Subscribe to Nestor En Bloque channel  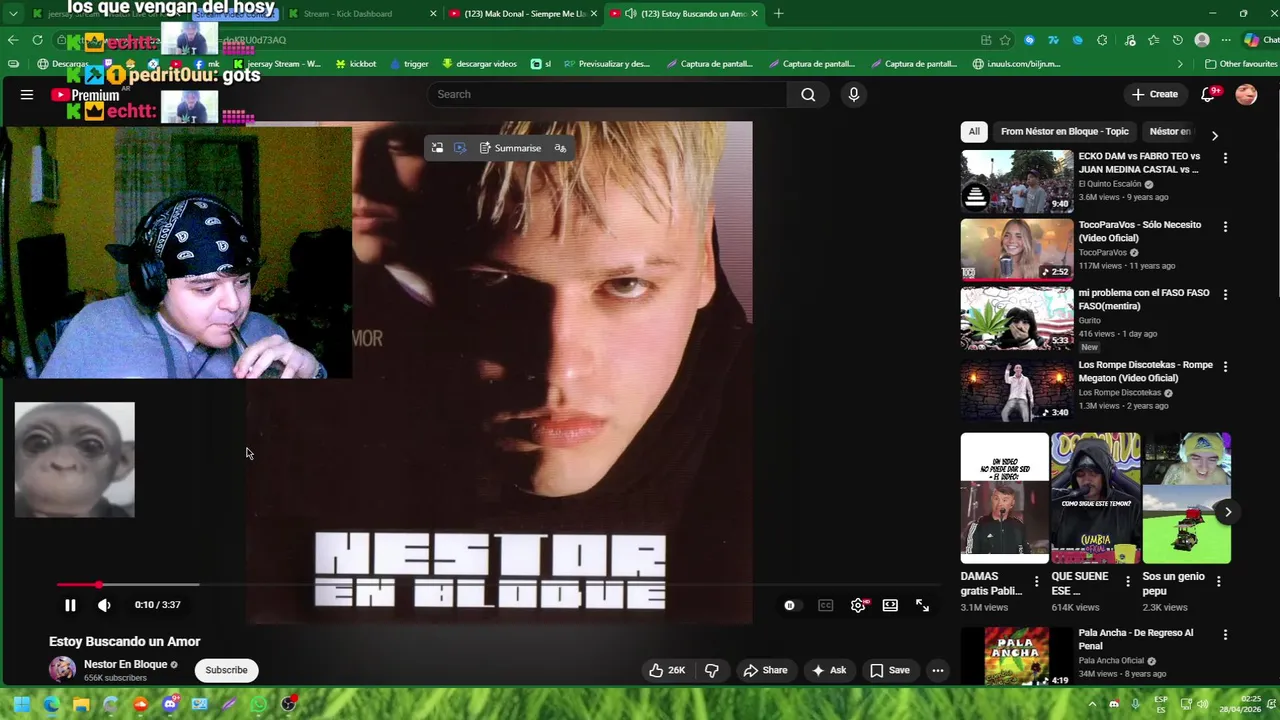click(226, 670)
